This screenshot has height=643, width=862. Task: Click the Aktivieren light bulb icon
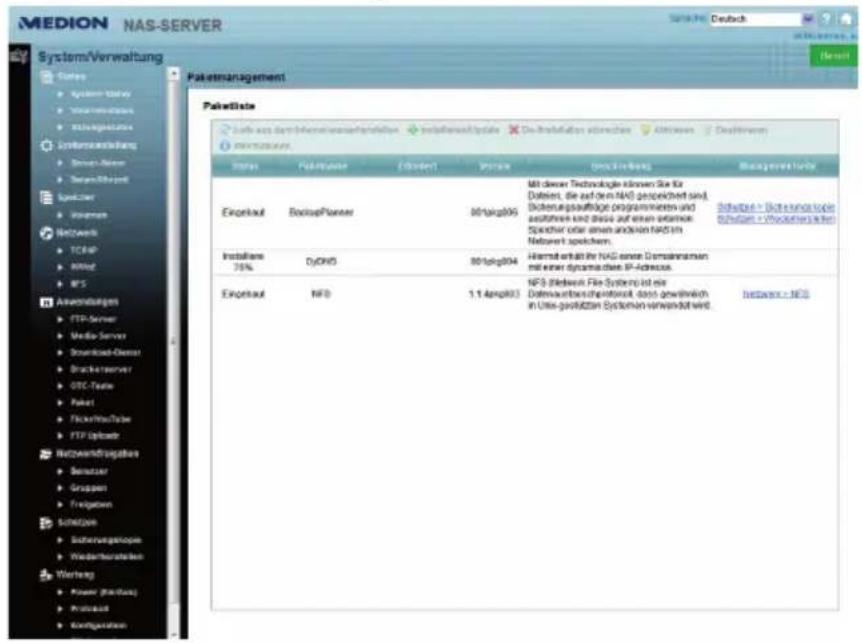[645, 130]
